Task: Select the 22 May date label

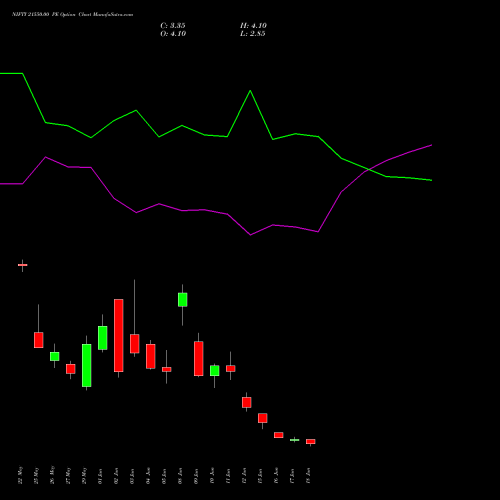Action: [20, 475]
